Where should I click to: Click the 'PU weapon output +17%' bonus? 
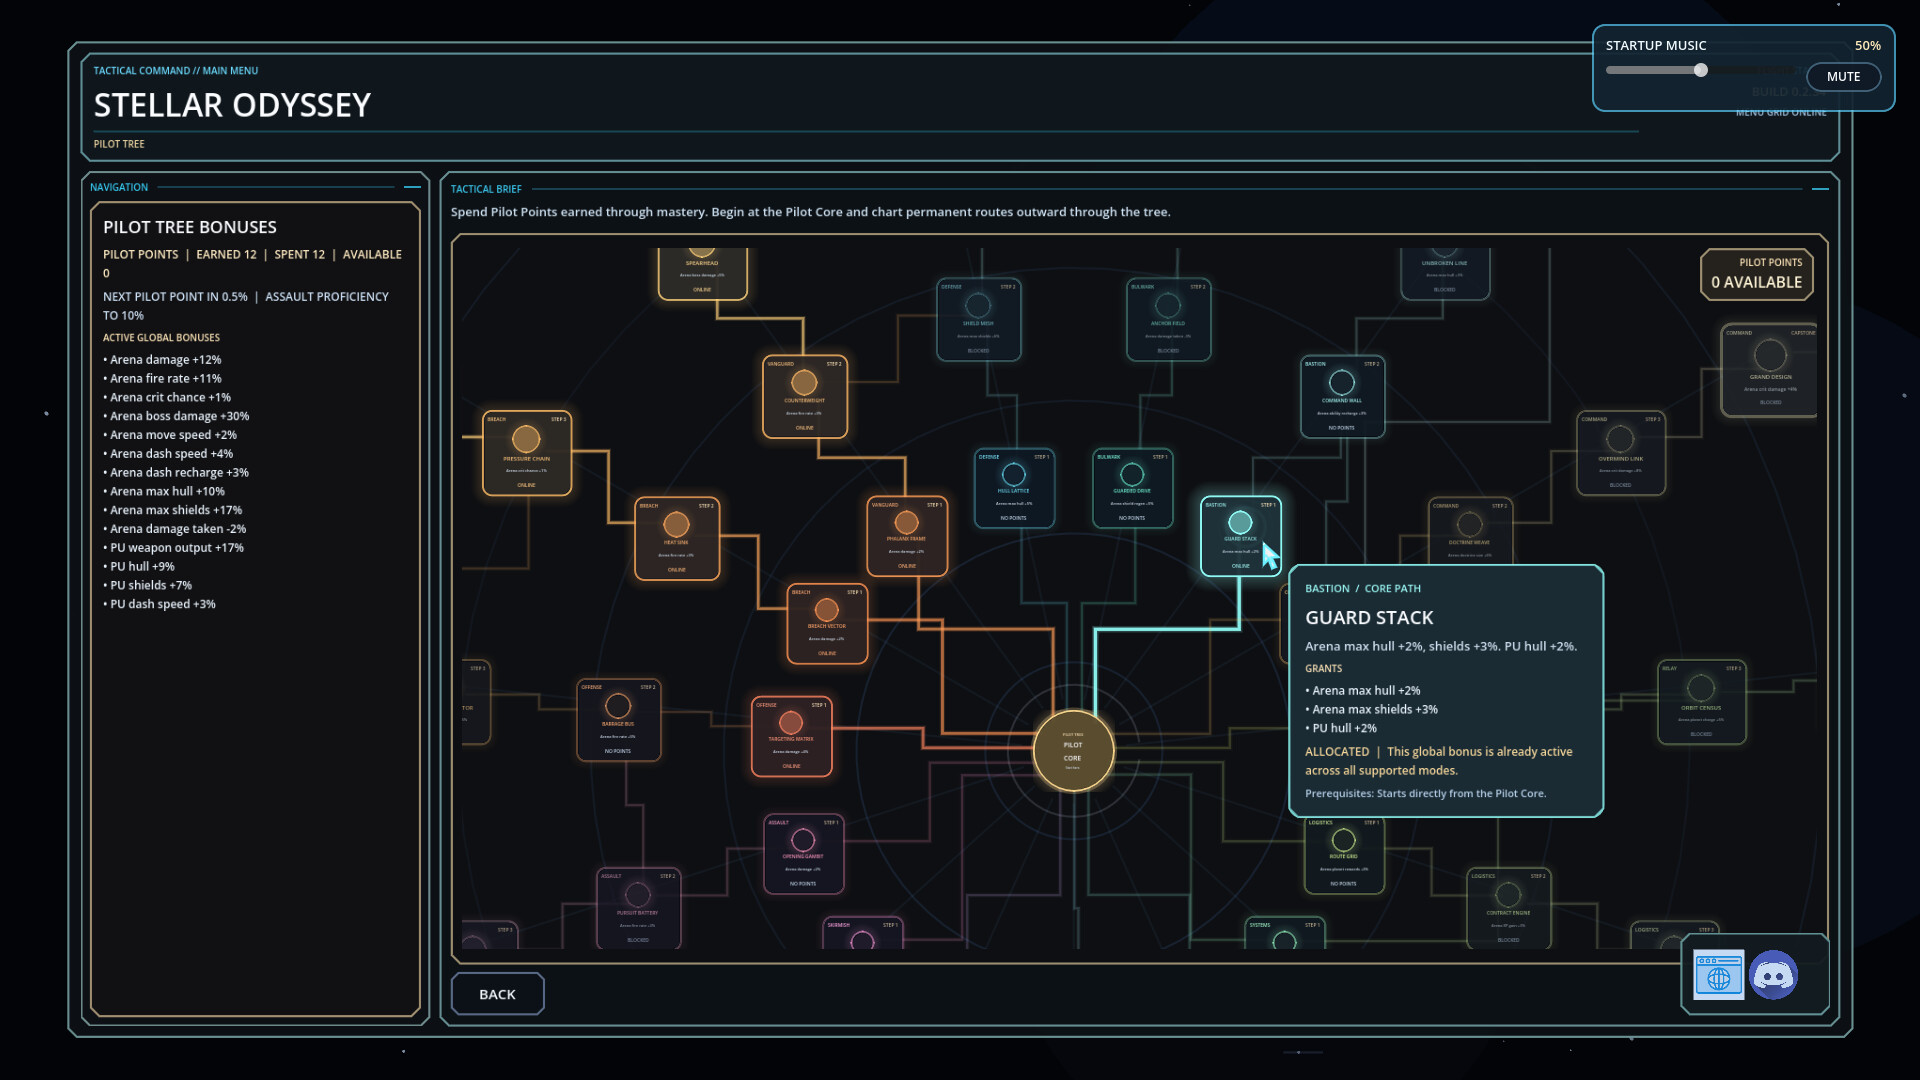pyautogui.click(x=174, y=548)
